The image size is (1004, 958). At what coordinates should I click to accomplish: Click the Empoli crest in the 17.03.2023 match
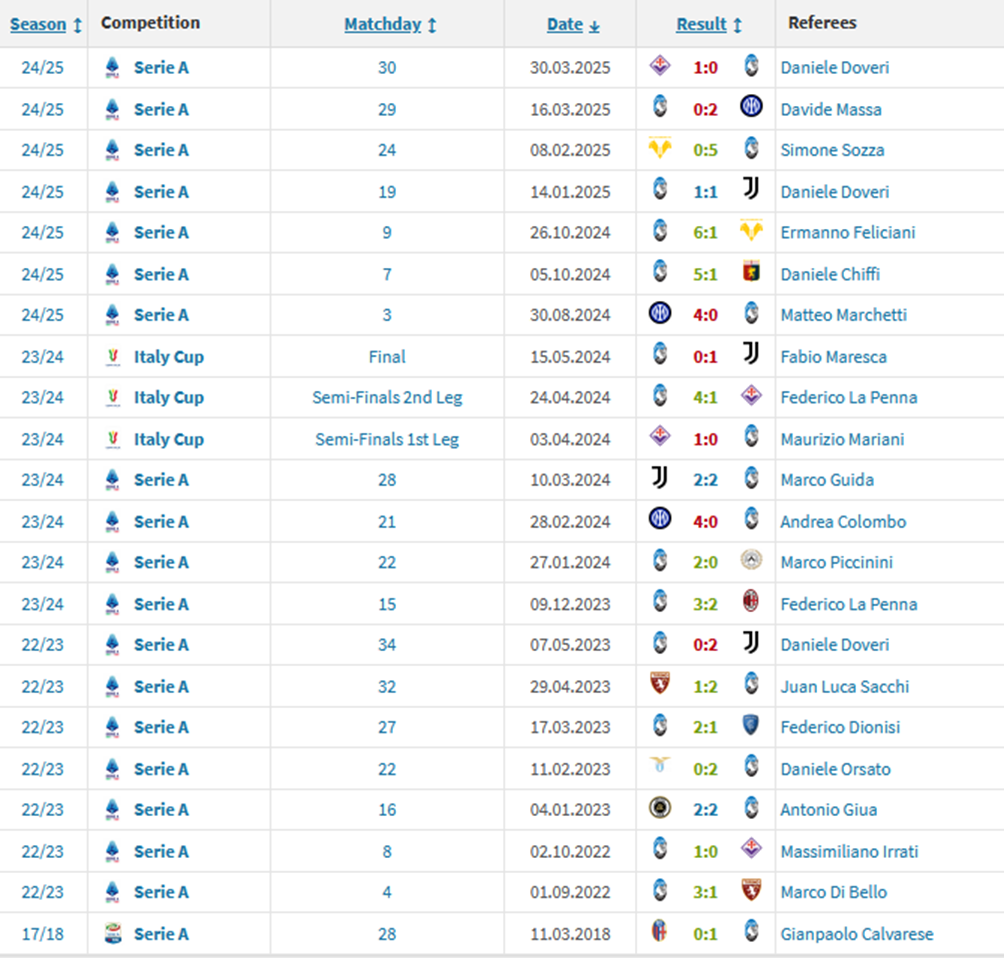click(751, 727)
